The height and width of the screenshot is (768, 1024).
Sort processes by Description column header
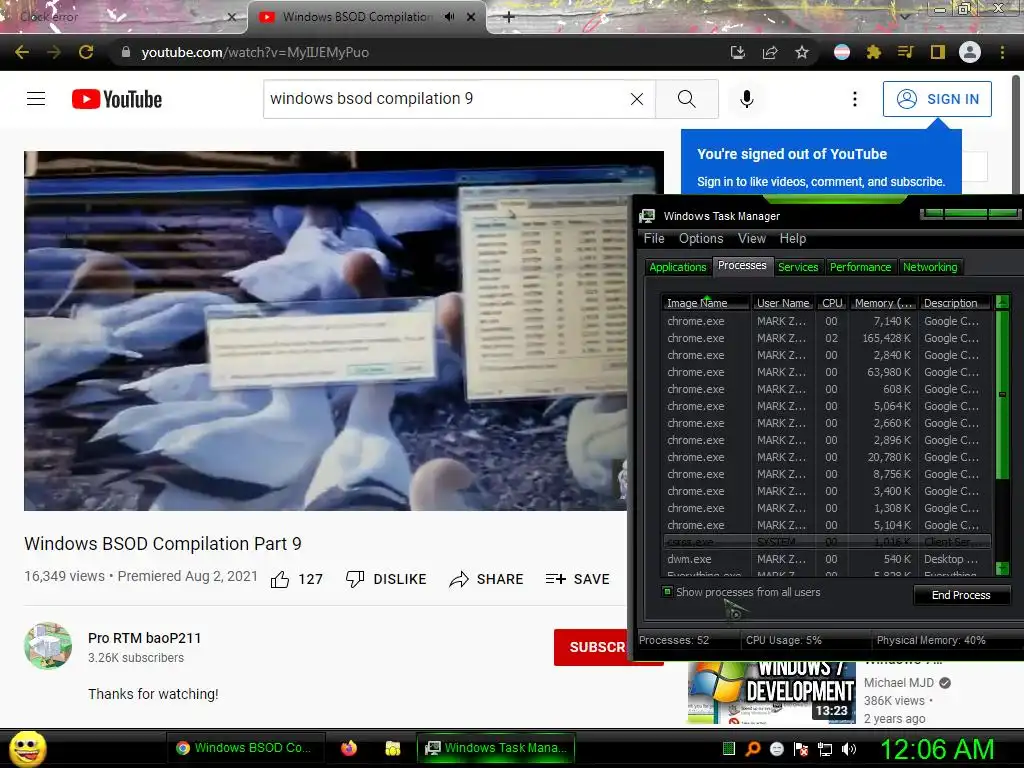[955, 303]
